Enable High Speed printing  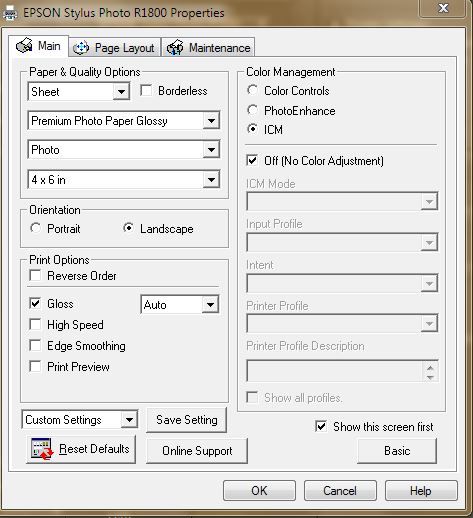pos(35,325)
